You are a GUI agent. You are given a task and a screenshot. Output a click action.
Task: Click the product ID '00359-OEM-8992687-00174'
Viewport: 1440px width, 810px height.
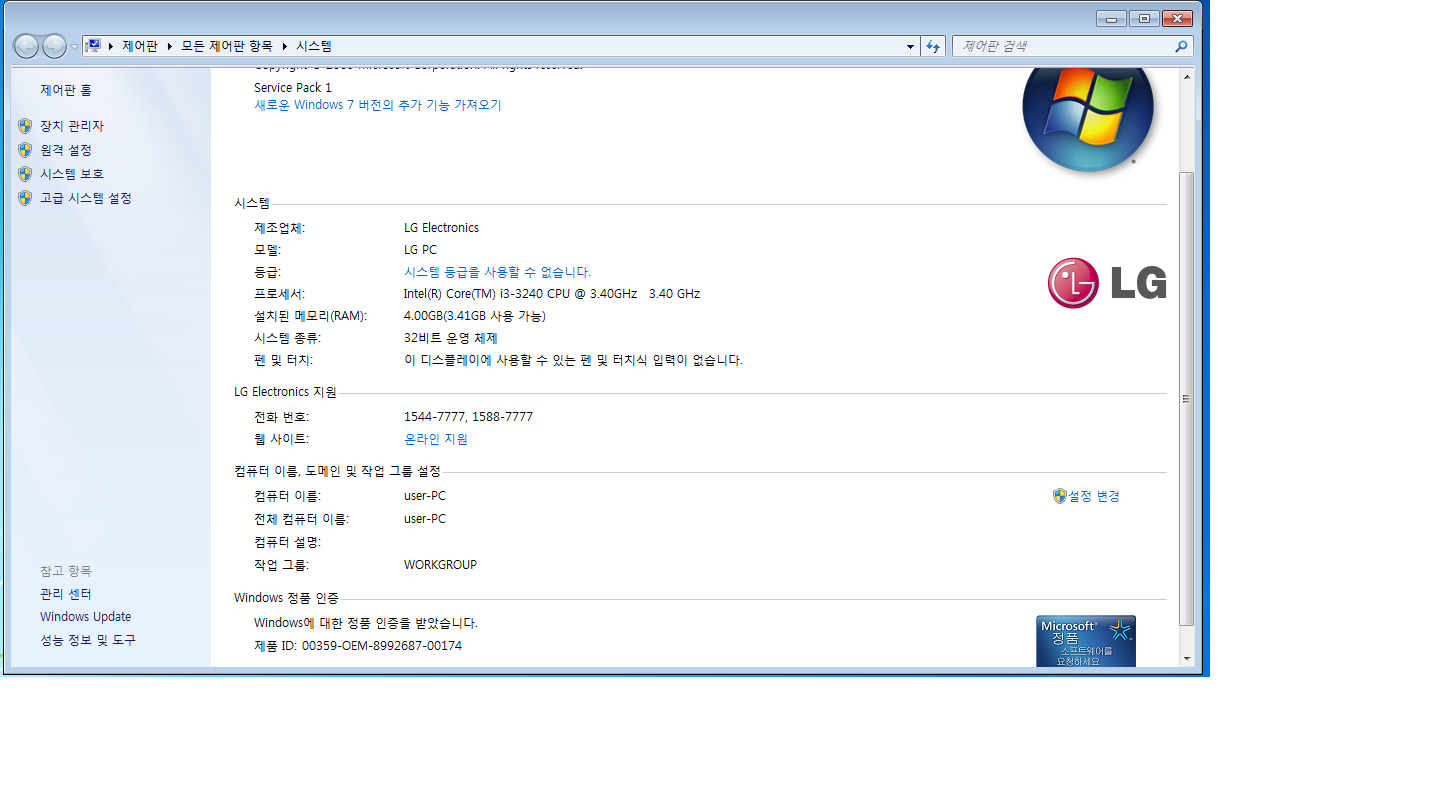(382, 646)
